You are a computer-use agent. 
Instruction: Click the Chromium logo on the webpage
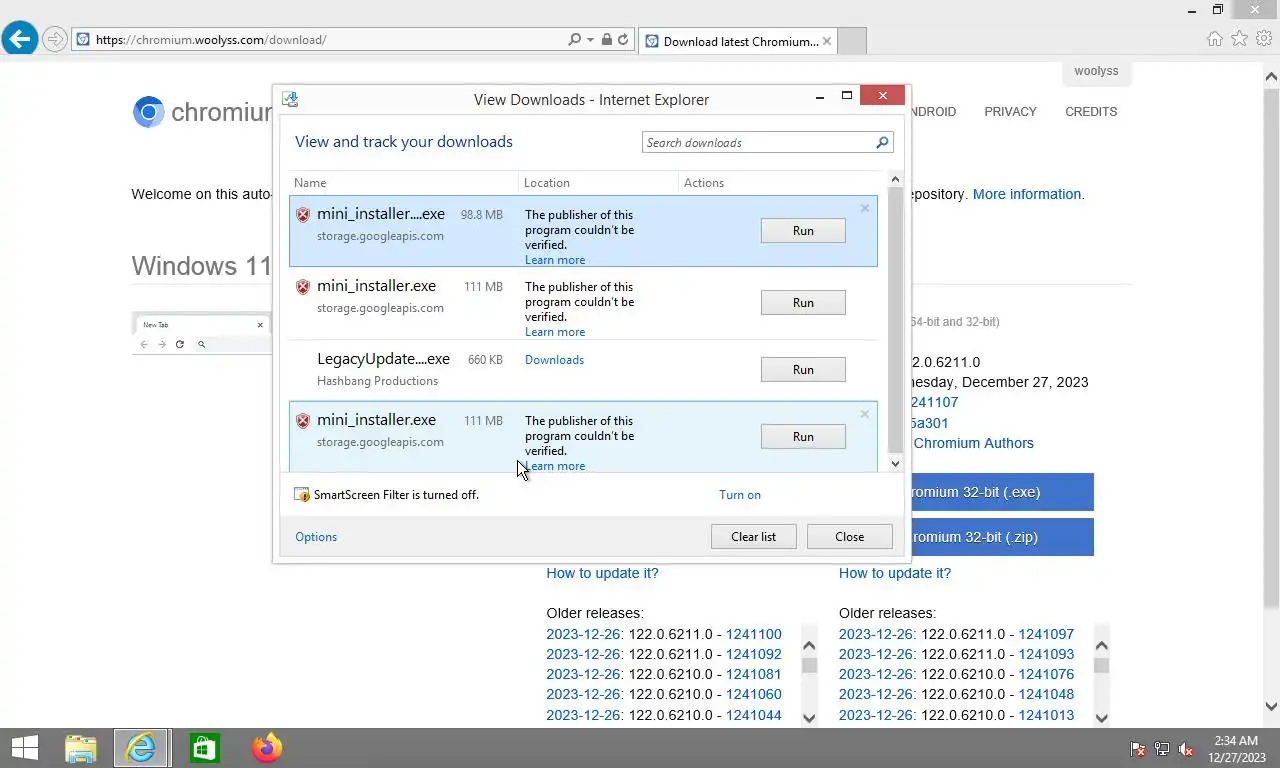(148, 112)
